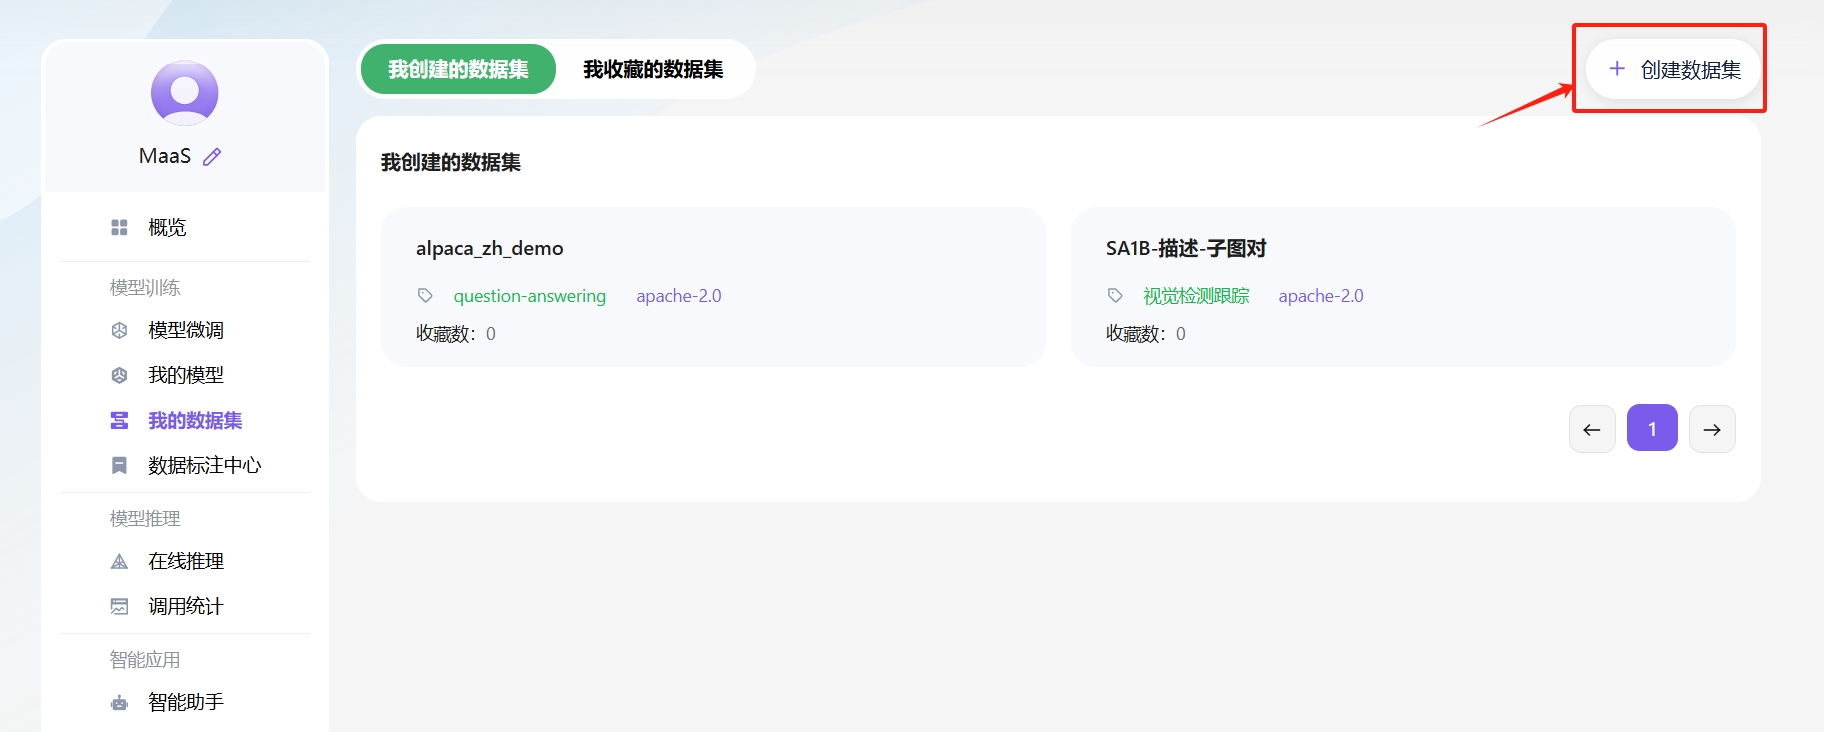Open 我的模型 in the sidebar
This screenshot has height=732, width=1824.
(185, 375)
